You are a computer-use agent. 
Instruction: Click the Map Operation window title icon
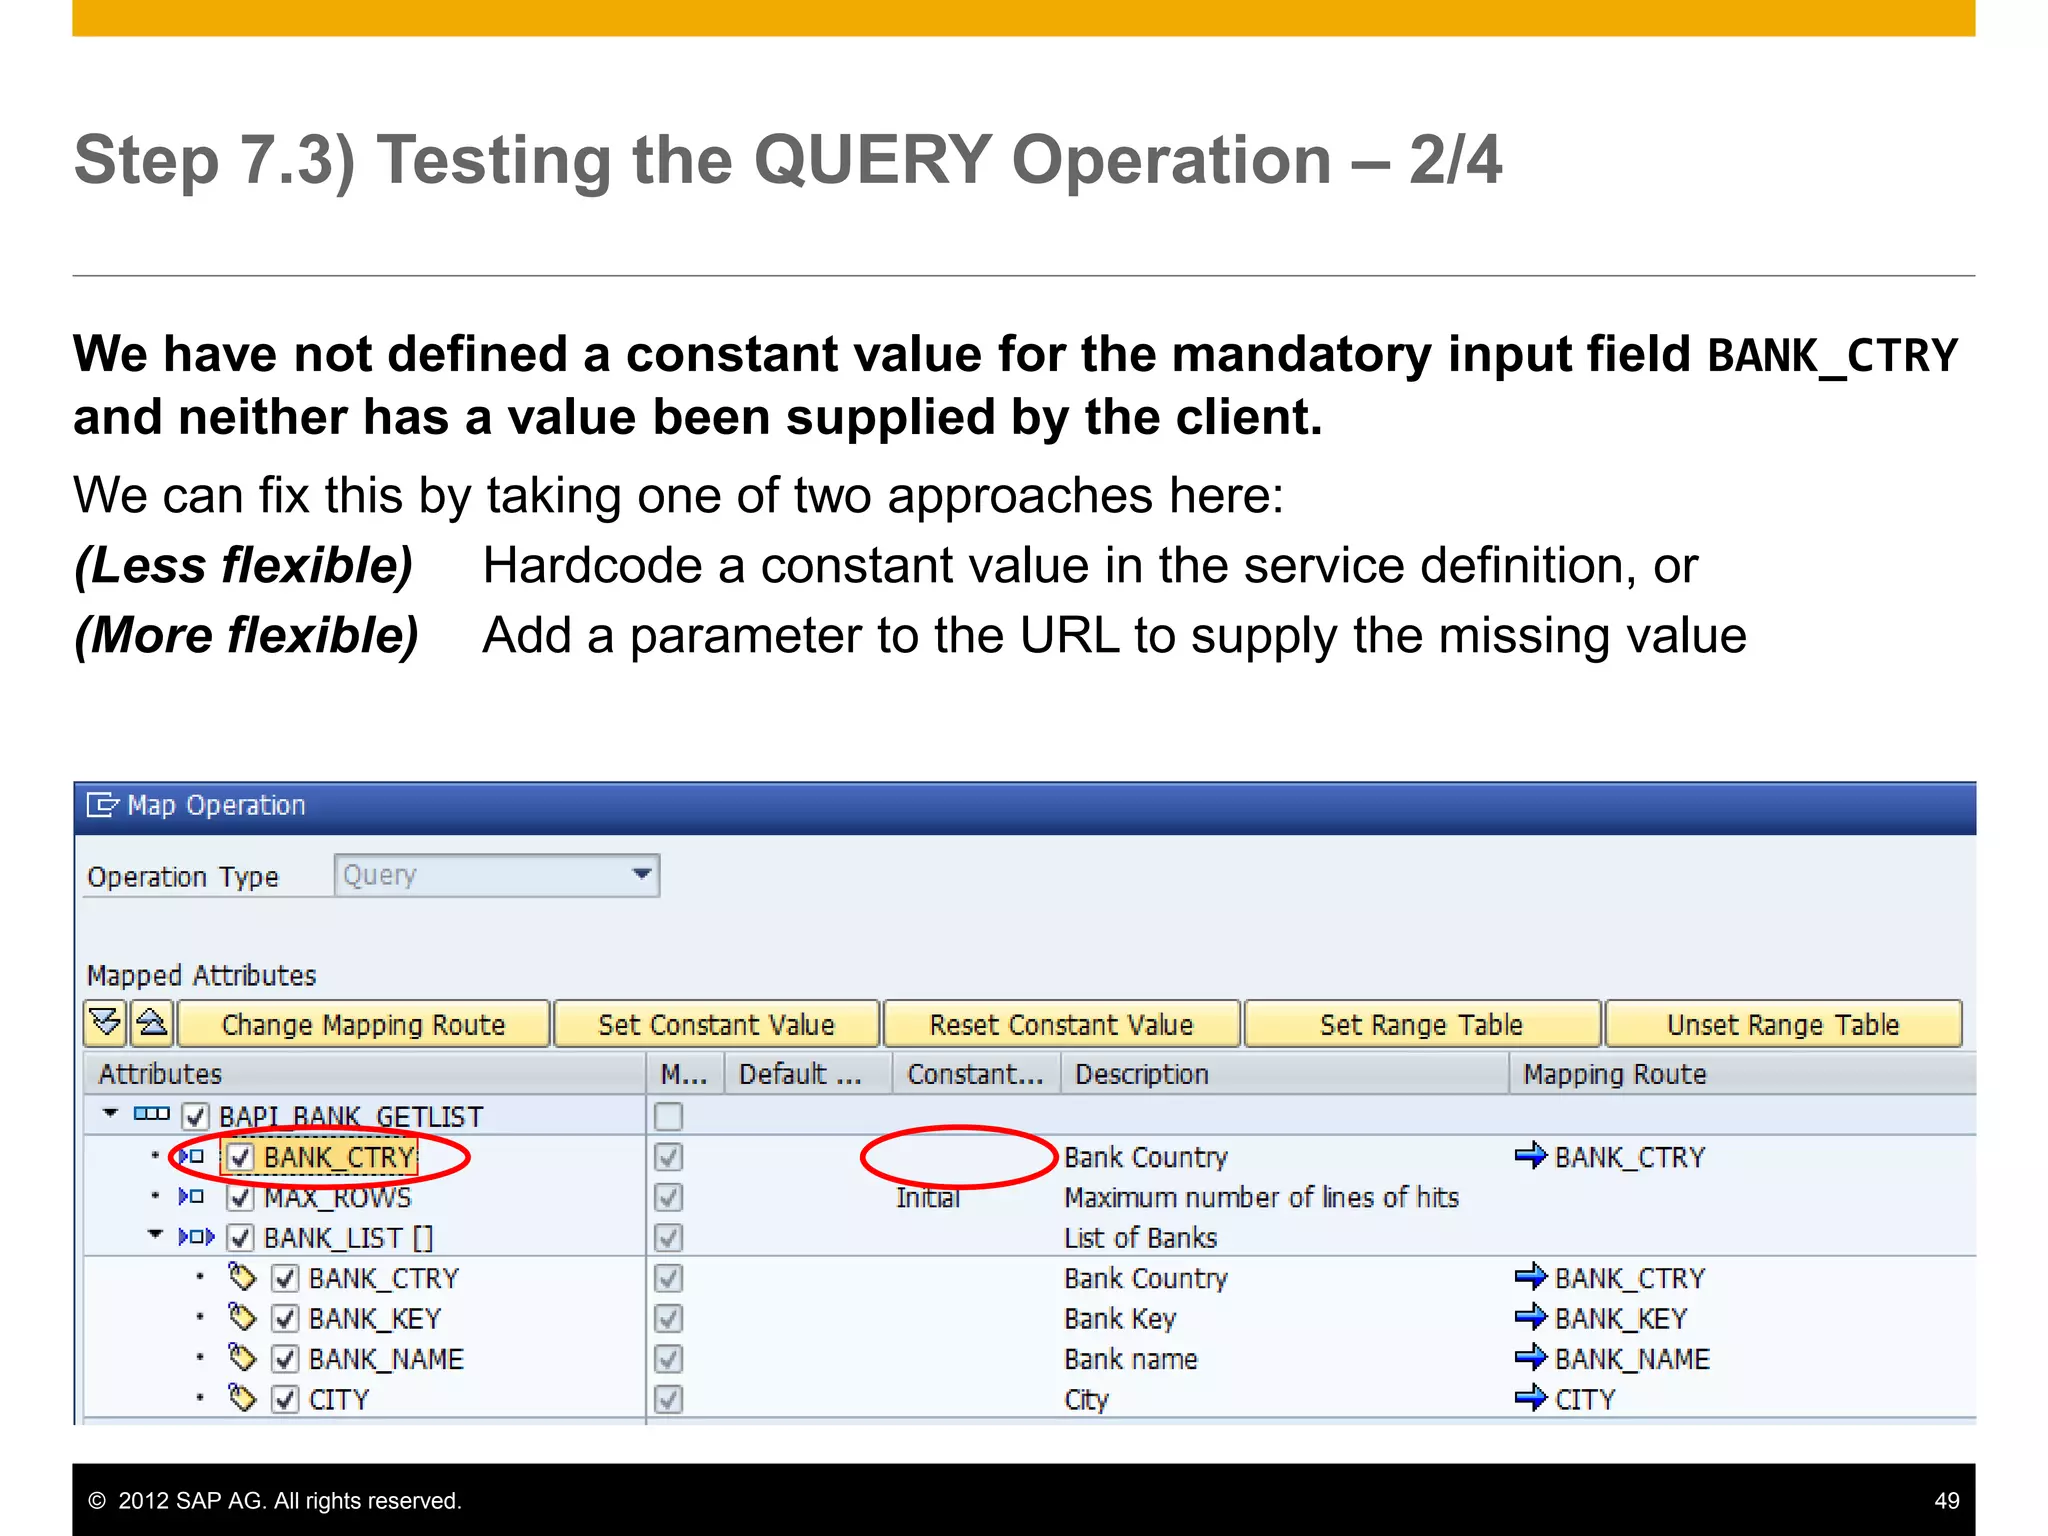point(102,805)
